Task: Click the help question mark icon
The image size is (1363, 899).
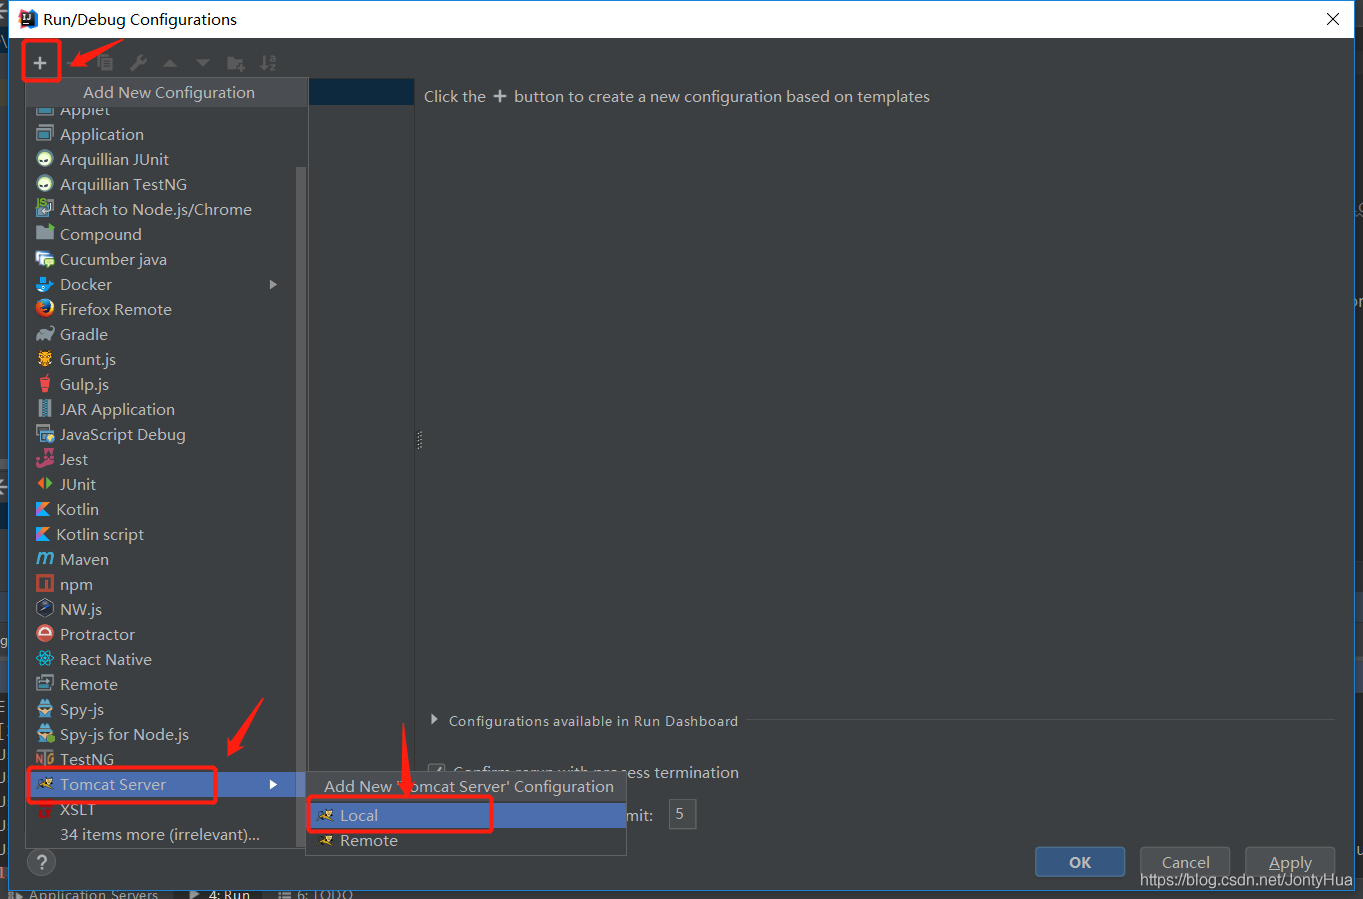Action: coord(41,862)
